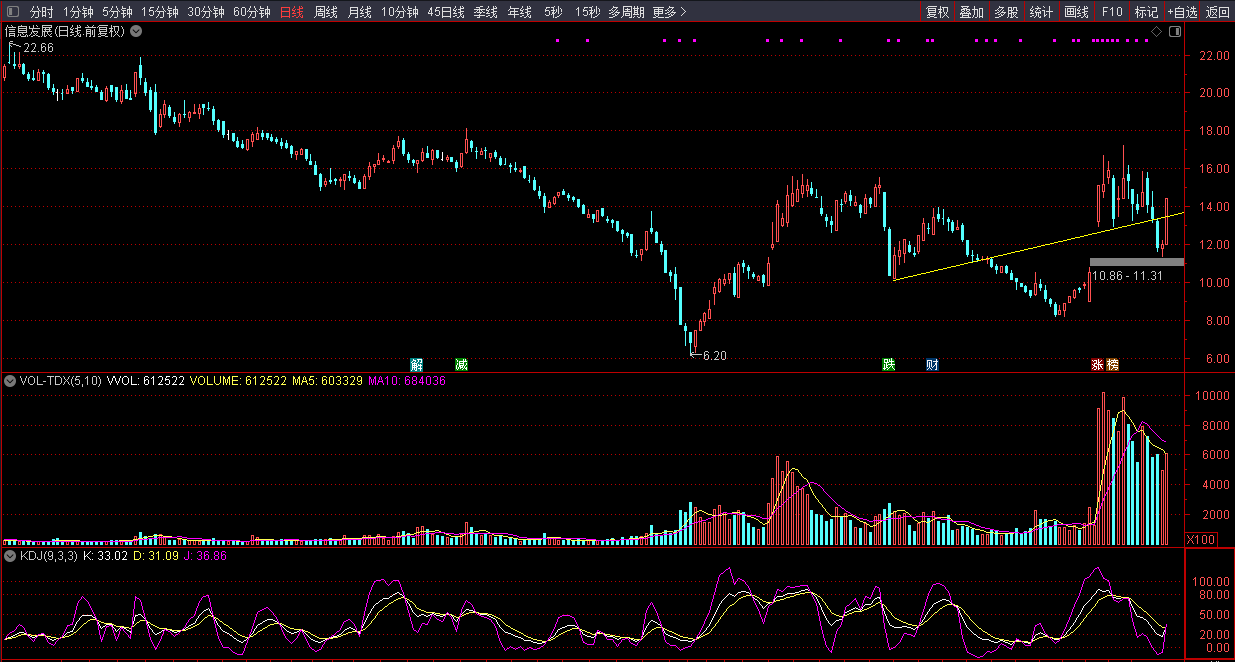
Task: Click the '减' event marker icon
Action: (461, 364)
